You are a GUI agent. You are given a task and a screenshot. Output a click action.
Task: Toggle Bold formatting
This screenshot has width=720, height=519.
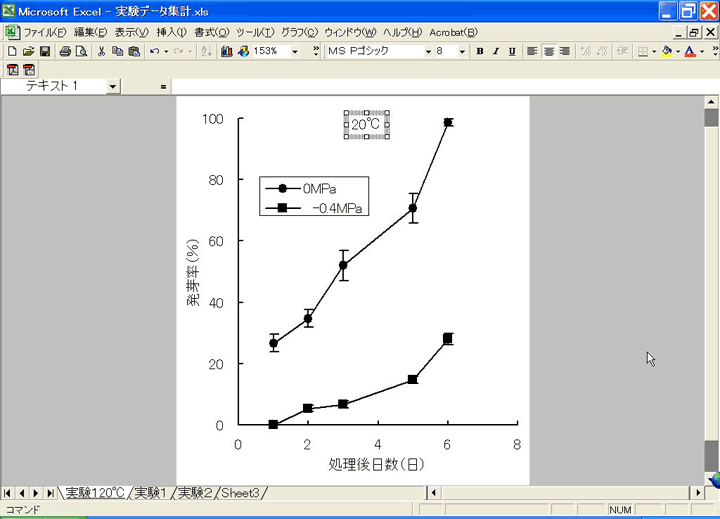click(x=480, y=51)
